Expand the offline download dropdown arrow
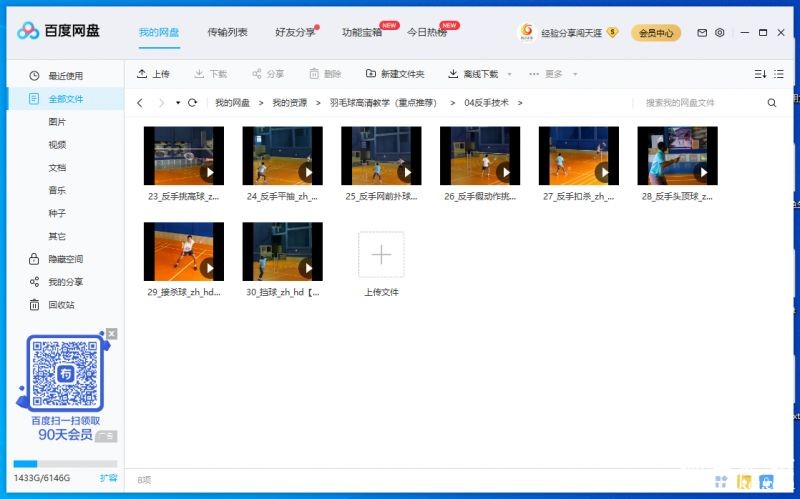 [509, 74]
